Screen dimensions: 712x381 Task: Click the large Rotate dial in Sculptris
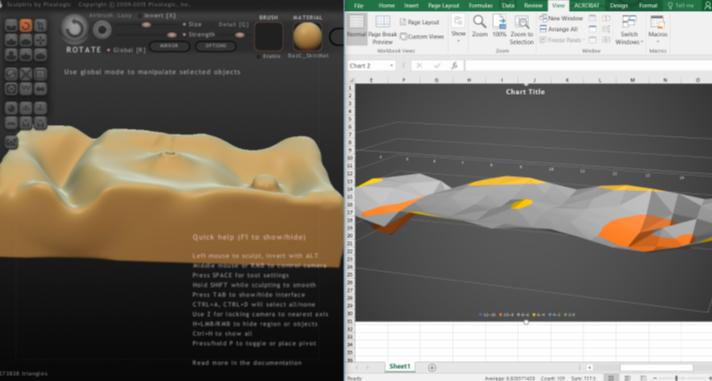(x=74, y=29)
